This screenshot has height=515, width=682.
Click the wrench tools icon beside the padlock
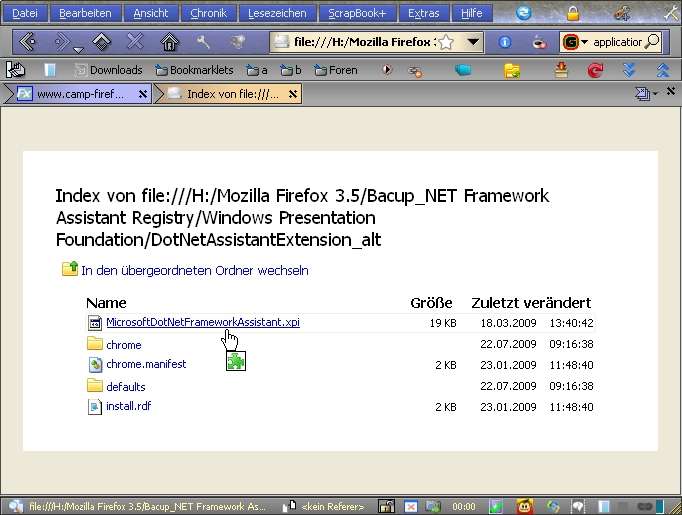[x=622, y=13]
